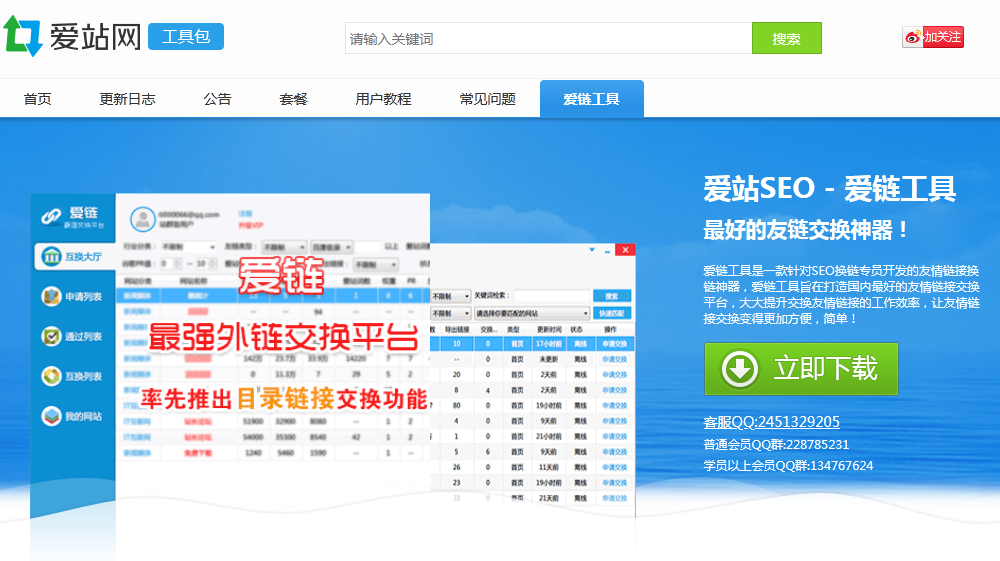The height and width of the screenshot is (561, 1000).
Task: Select the active 爱链工具 tab
Action: pyautogui.click(x=592, y=99)
